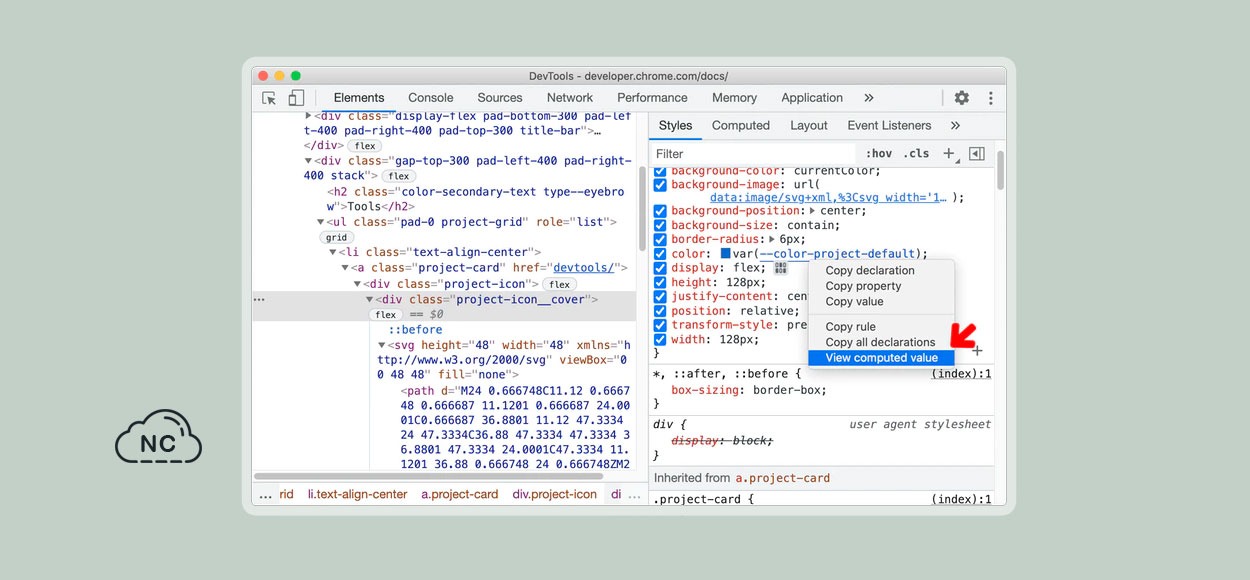Uncheck the background-position declaration
Viewport: 1250px width, 580px height.
tap(660, 211)
